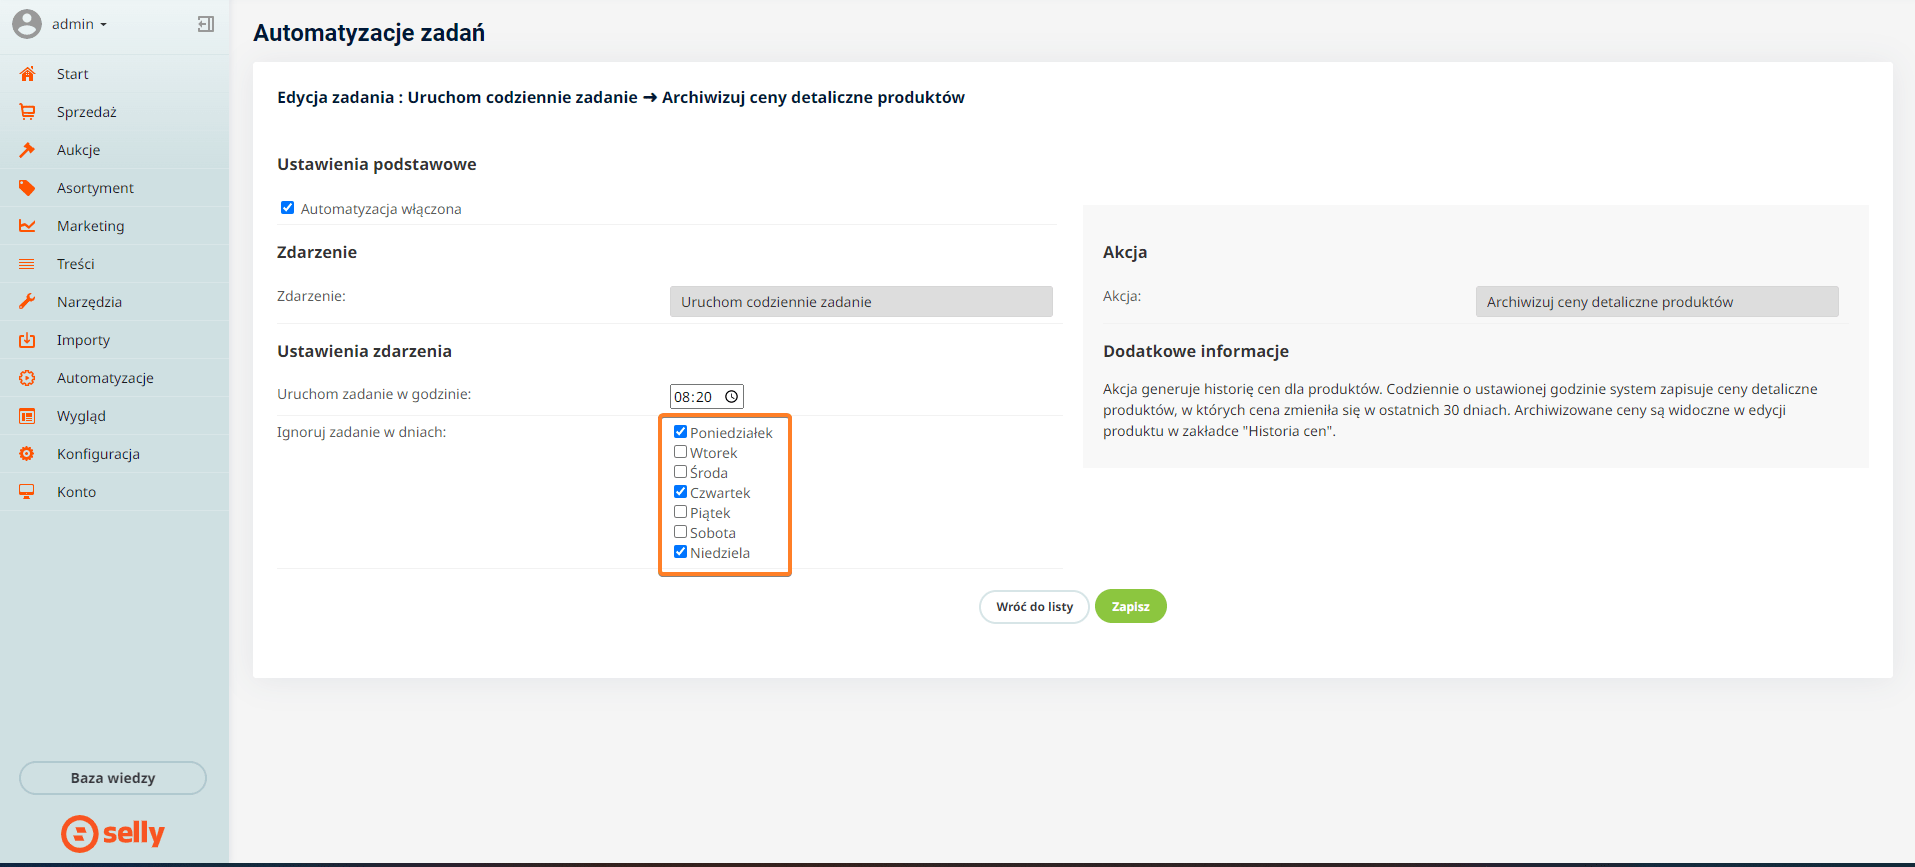Click the wrench icon for Narzędzia
1915x867 pixels.
pos(27,302)
